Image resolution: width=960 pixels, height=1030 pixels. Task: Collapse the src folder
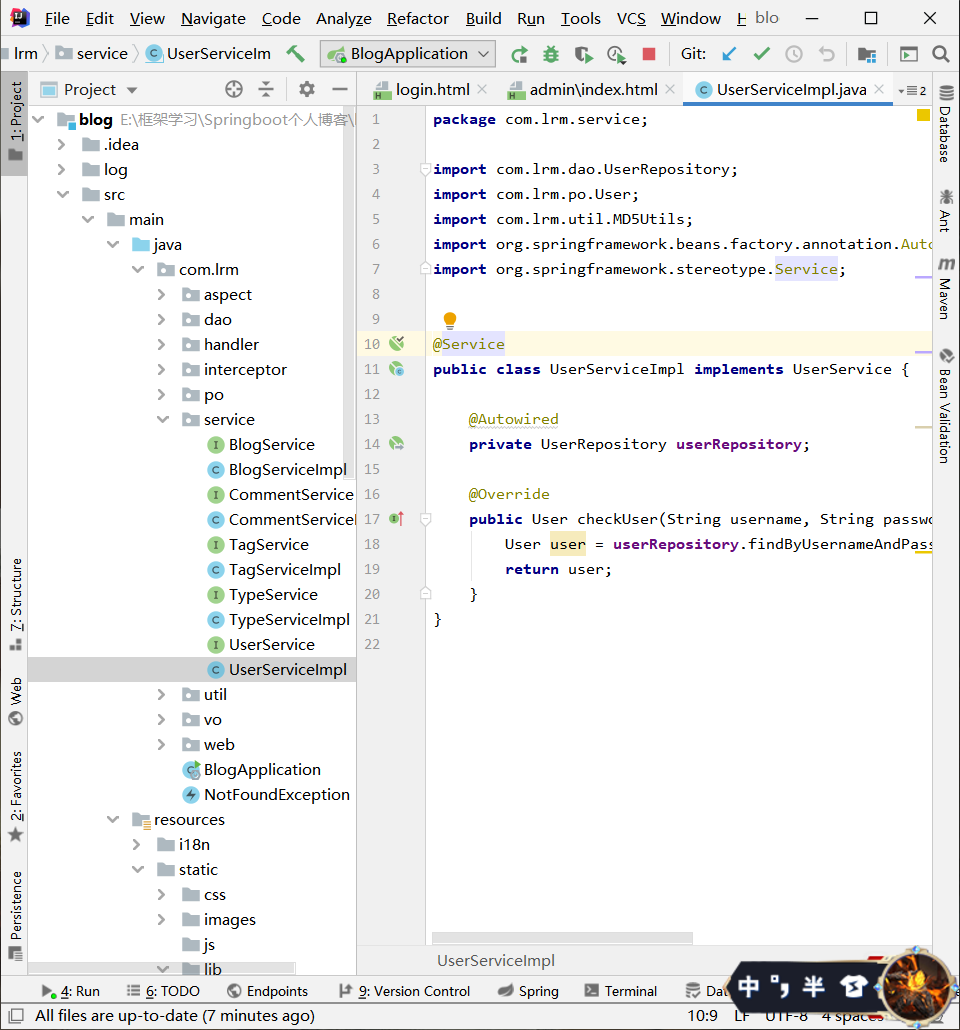[63, 194]
